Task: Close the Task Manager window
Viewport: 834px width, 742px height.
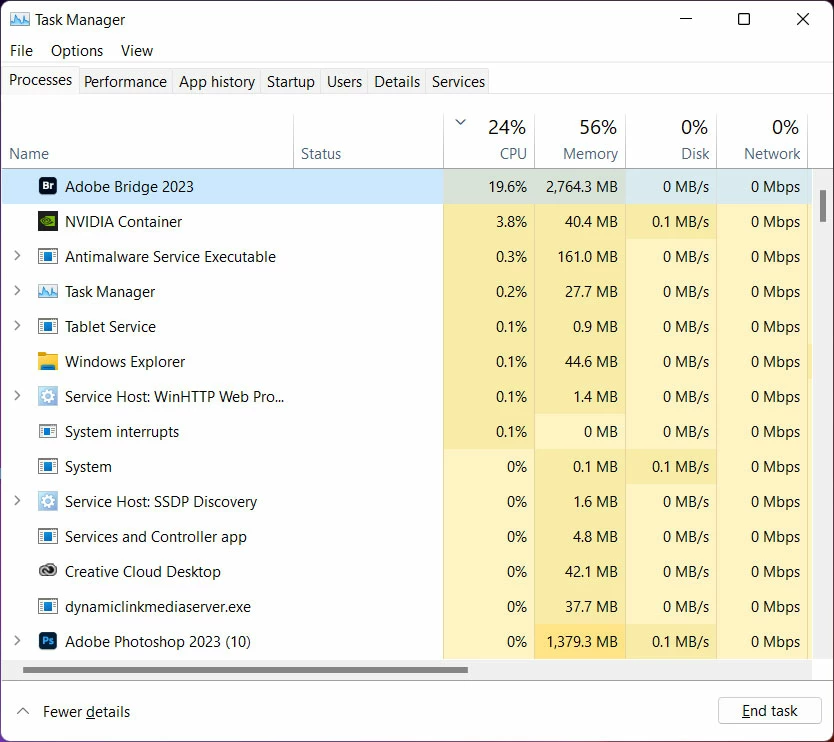Action: [803, 19]
